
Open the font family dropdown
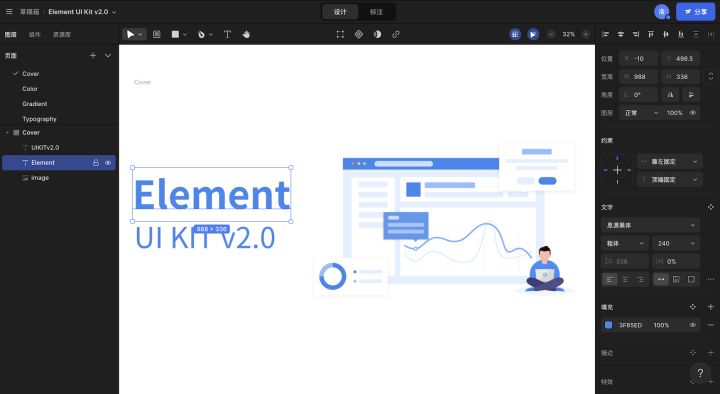[650, 225]
